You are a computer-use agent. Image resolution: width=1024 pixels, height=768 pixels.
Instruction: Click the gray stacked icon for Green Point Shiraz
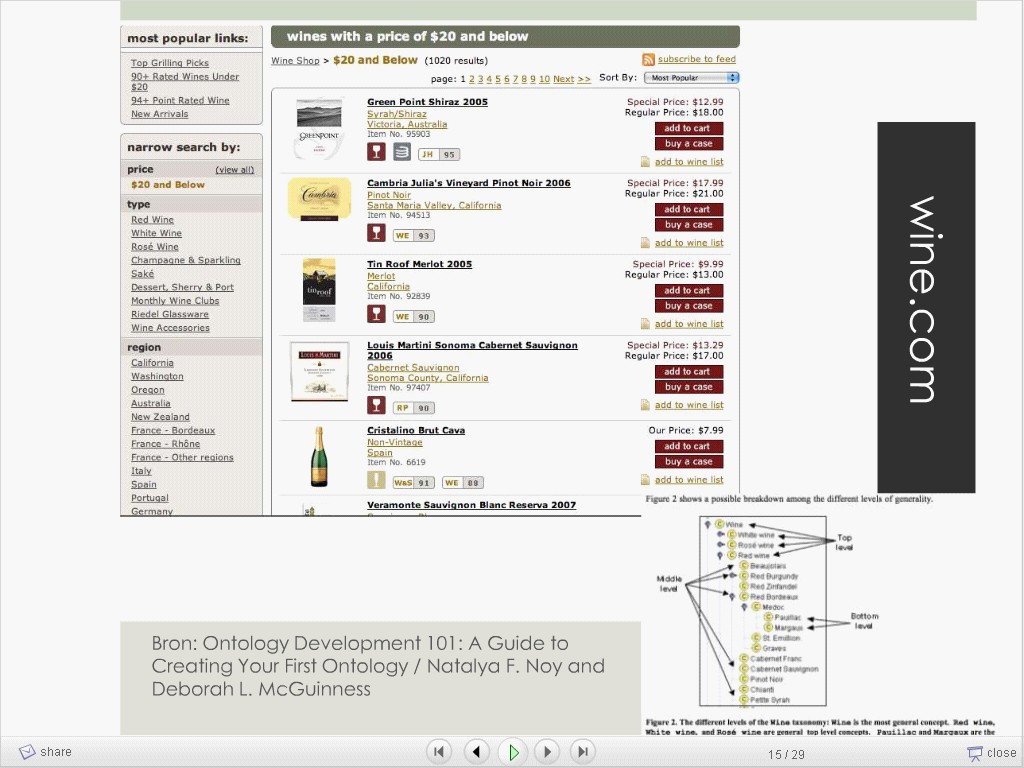(402, 152)
